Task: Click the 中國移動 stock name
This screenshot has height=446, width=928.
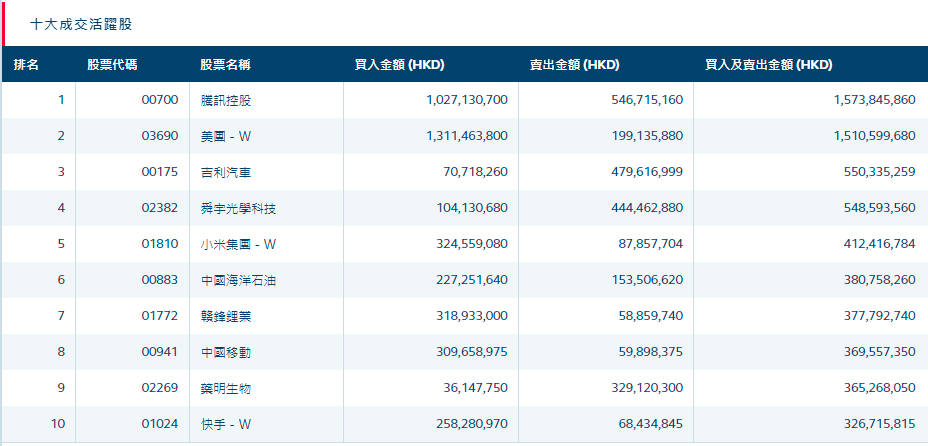Action: click(226, 352)
